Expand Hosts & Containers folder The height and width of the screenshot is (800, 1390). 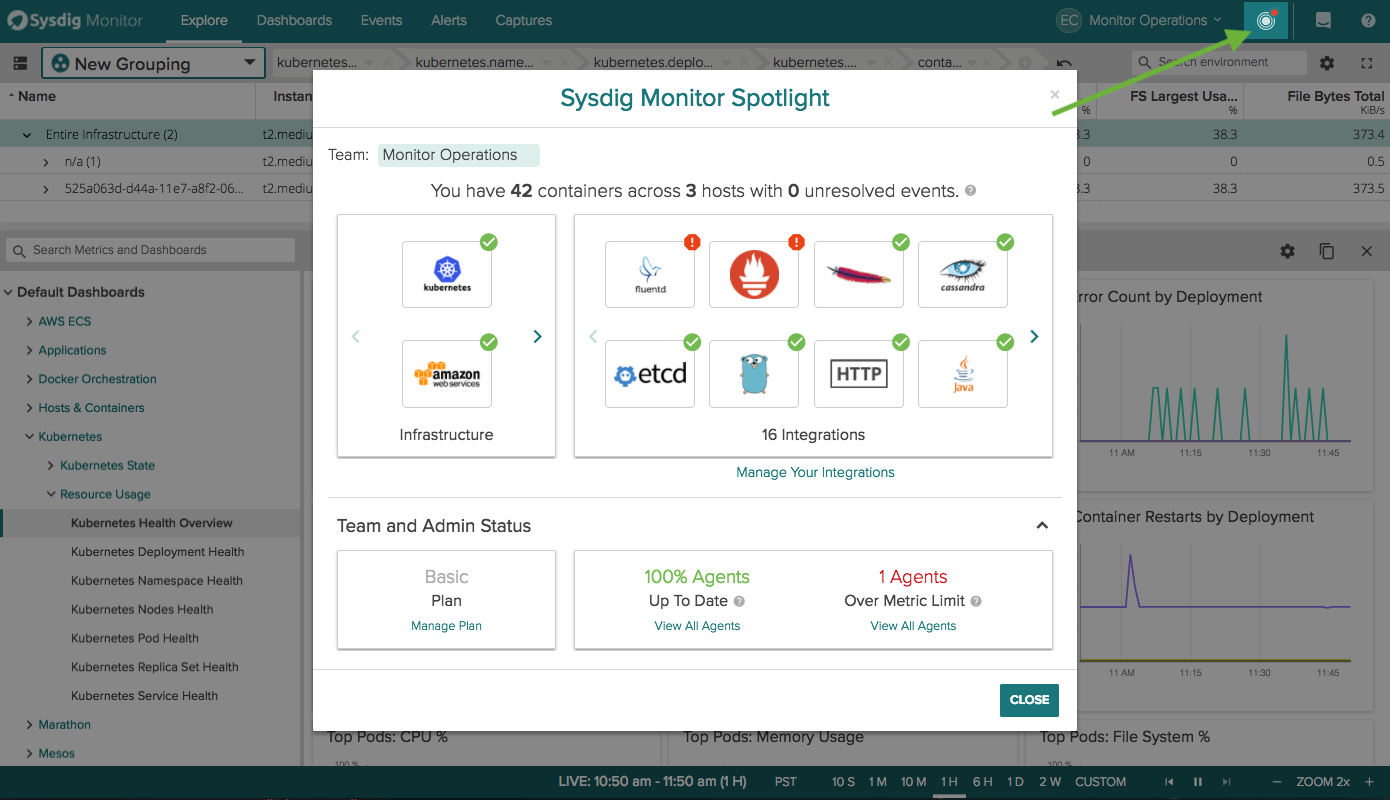click(x=30, y=408)
